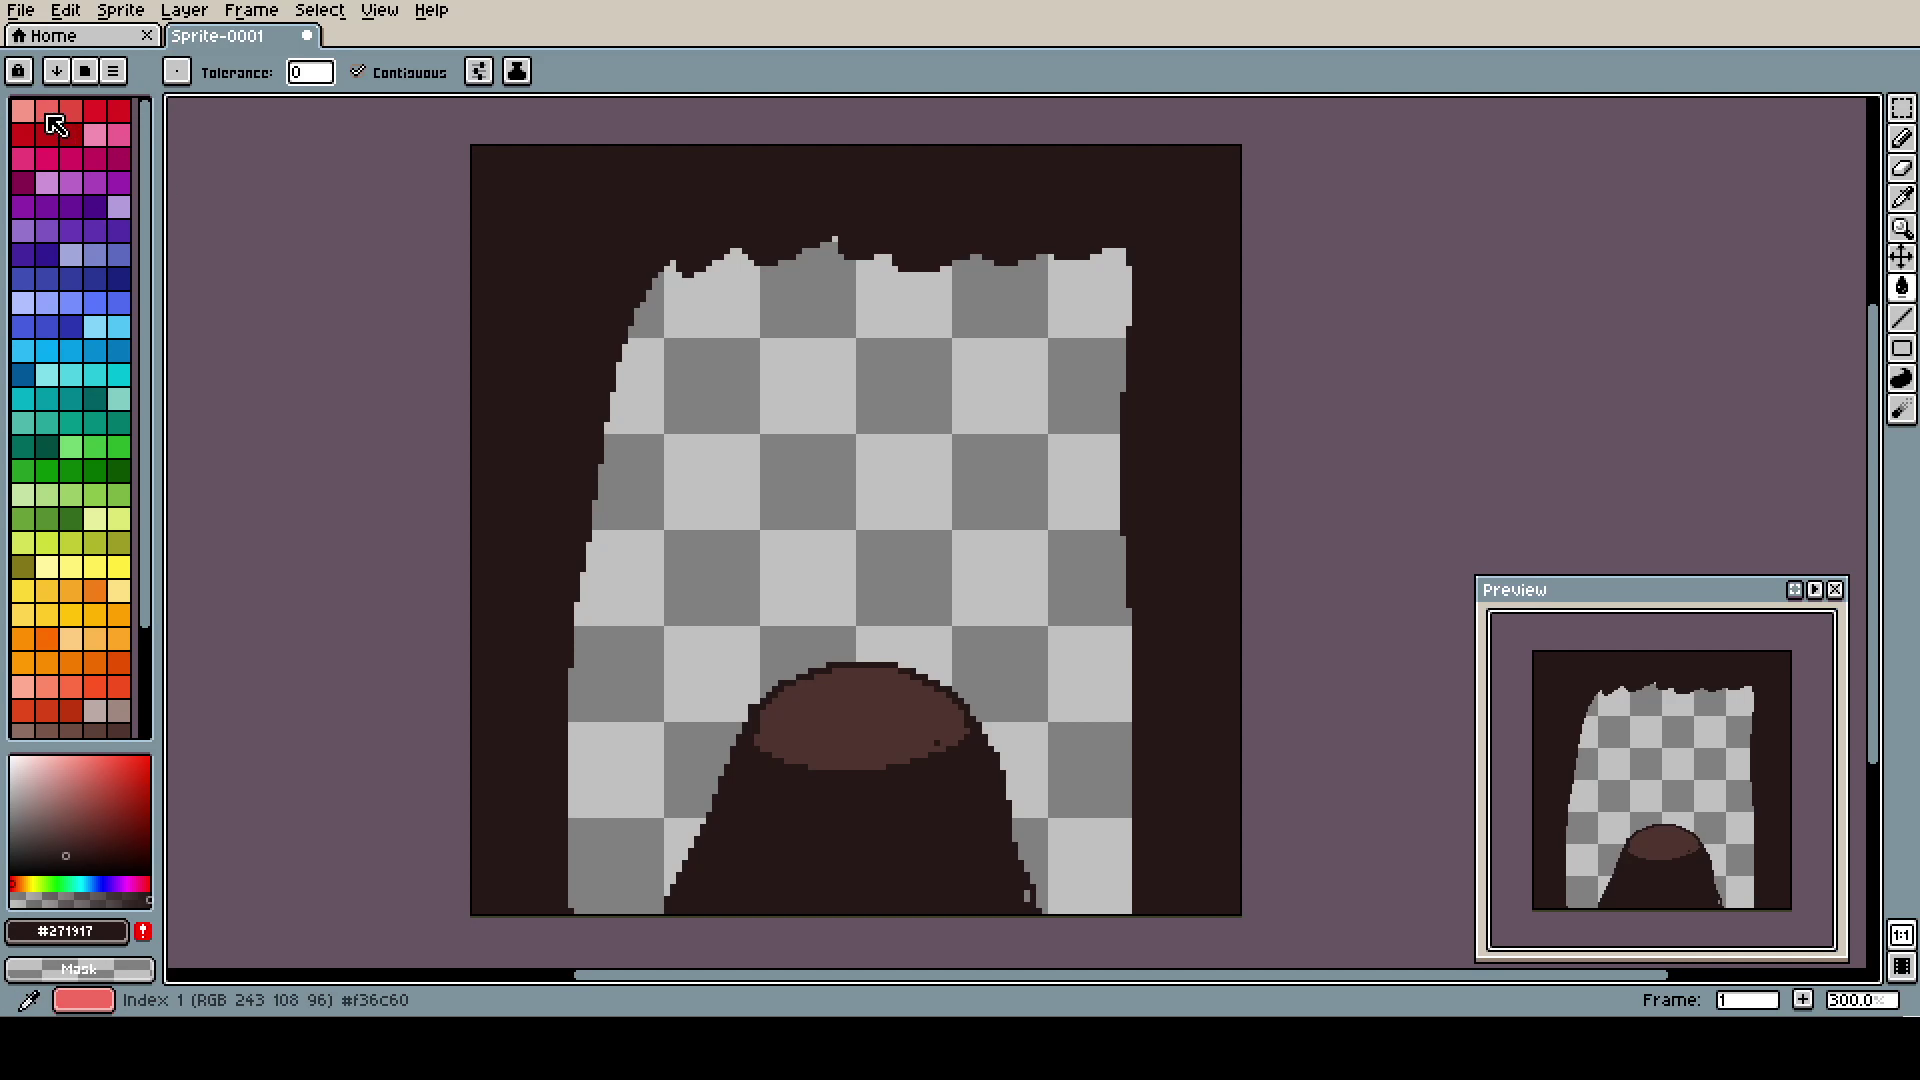Play animation in the Preview window
The image size is (1920, 1080).
(1815, 590)
